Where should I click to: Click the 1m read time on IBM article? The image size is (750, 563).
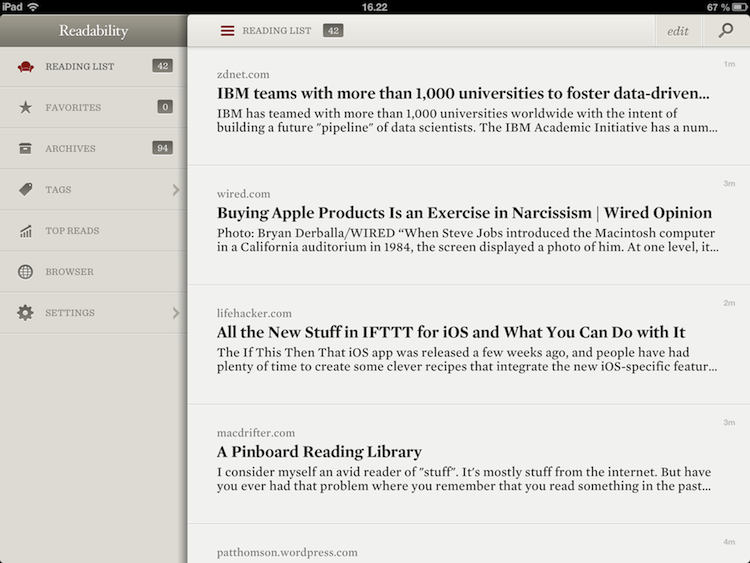(729, 64)
